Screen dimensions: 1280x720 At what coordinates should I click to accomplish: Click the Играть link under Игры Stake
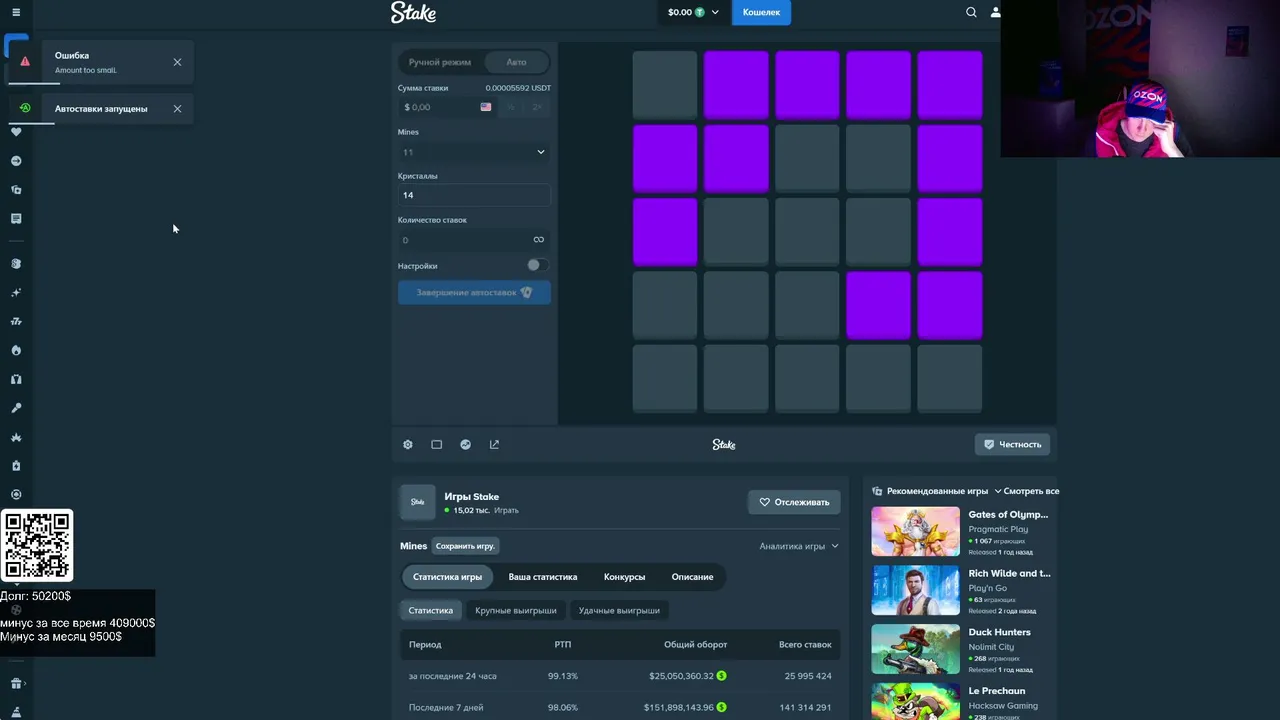(506, 511)
